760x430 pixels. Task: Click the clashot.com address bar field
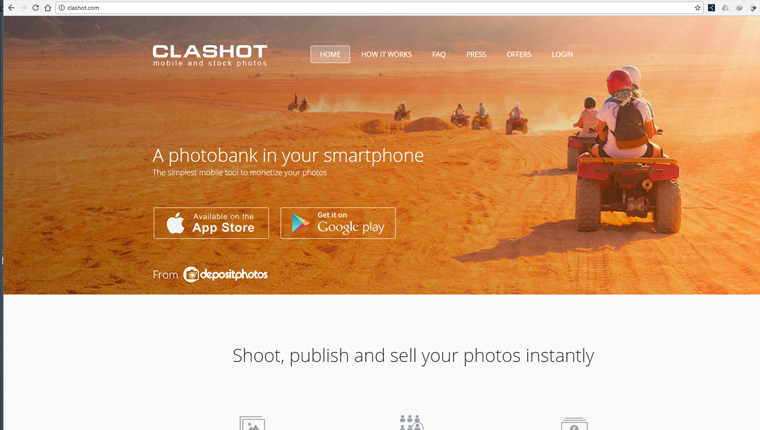pos(378,8)
